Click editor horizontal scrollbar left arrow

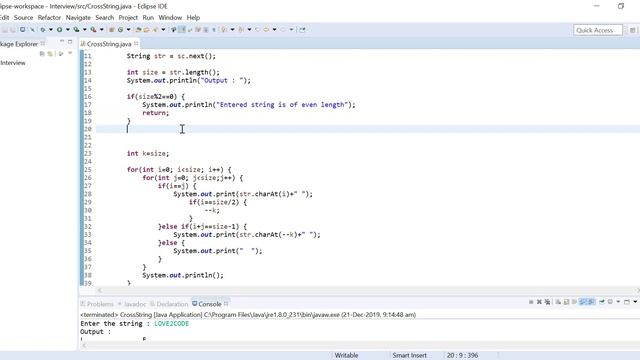[x=99, y=290]
